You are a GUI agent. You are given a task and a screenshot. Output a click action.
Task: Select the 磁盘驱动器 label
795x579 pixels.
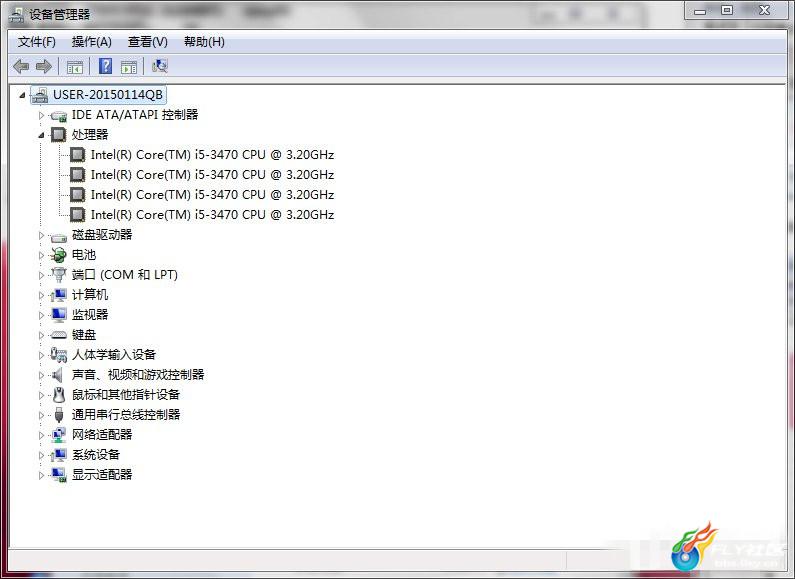tap(102, 235)
